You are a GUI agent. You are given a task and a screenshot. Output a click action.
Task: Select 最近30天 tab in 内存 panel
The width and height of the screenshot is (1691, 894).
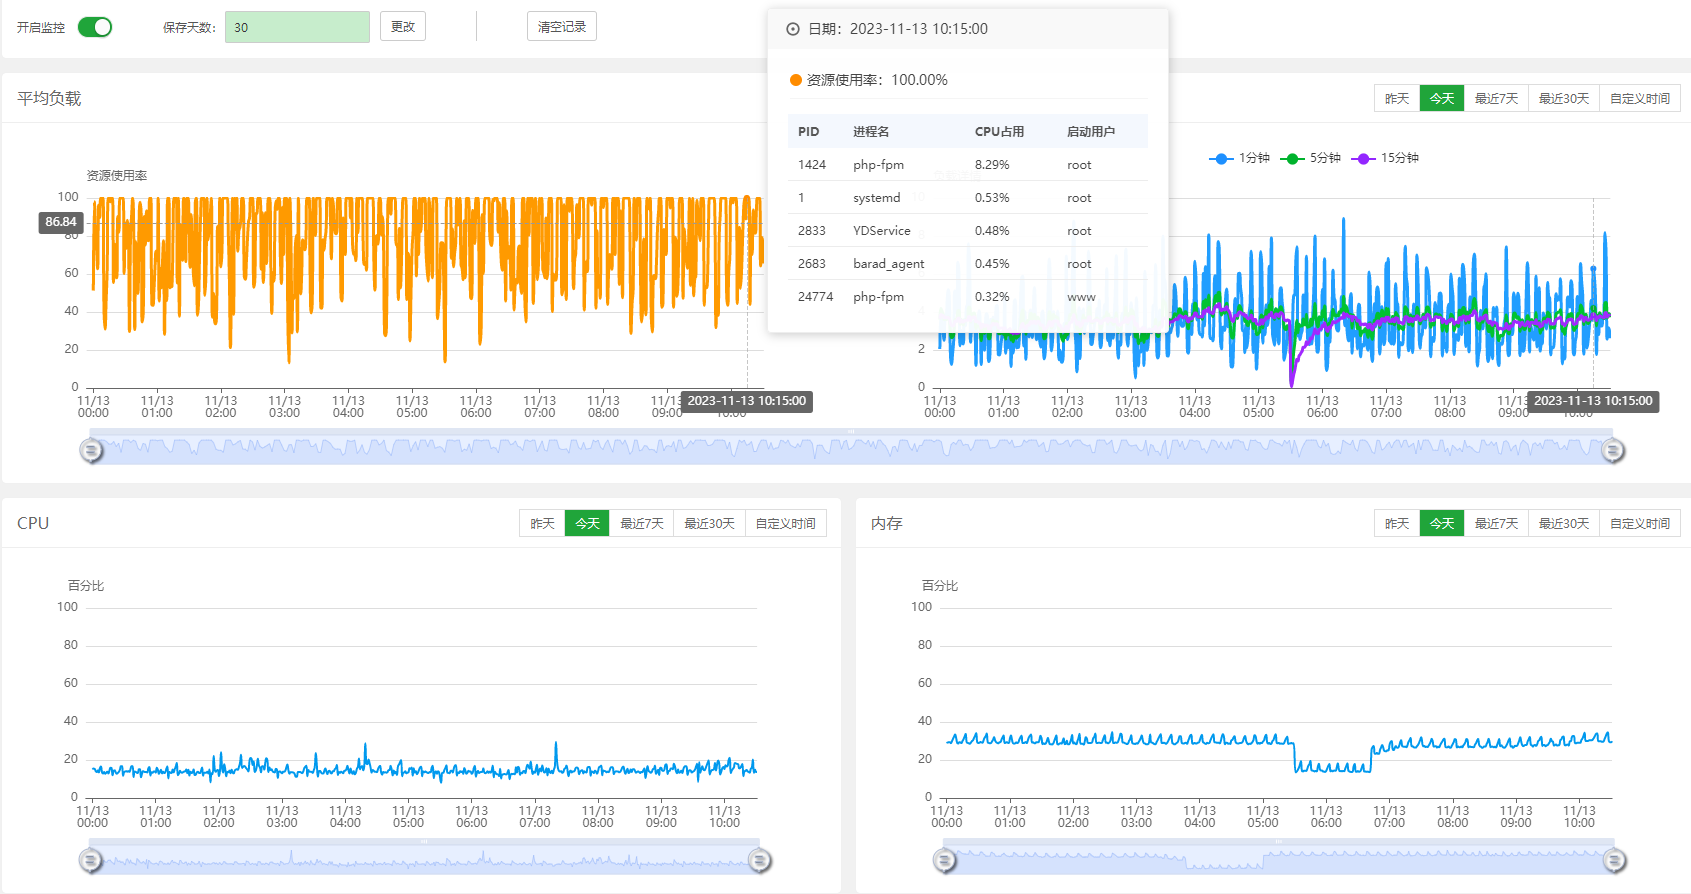coord(1564,523)
